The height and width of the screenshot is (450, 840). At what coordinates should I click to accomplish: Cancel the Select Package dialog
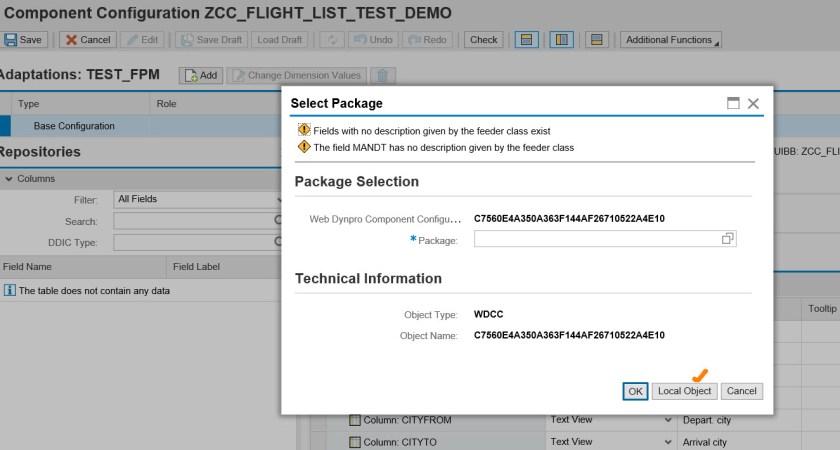click(741, 391)
